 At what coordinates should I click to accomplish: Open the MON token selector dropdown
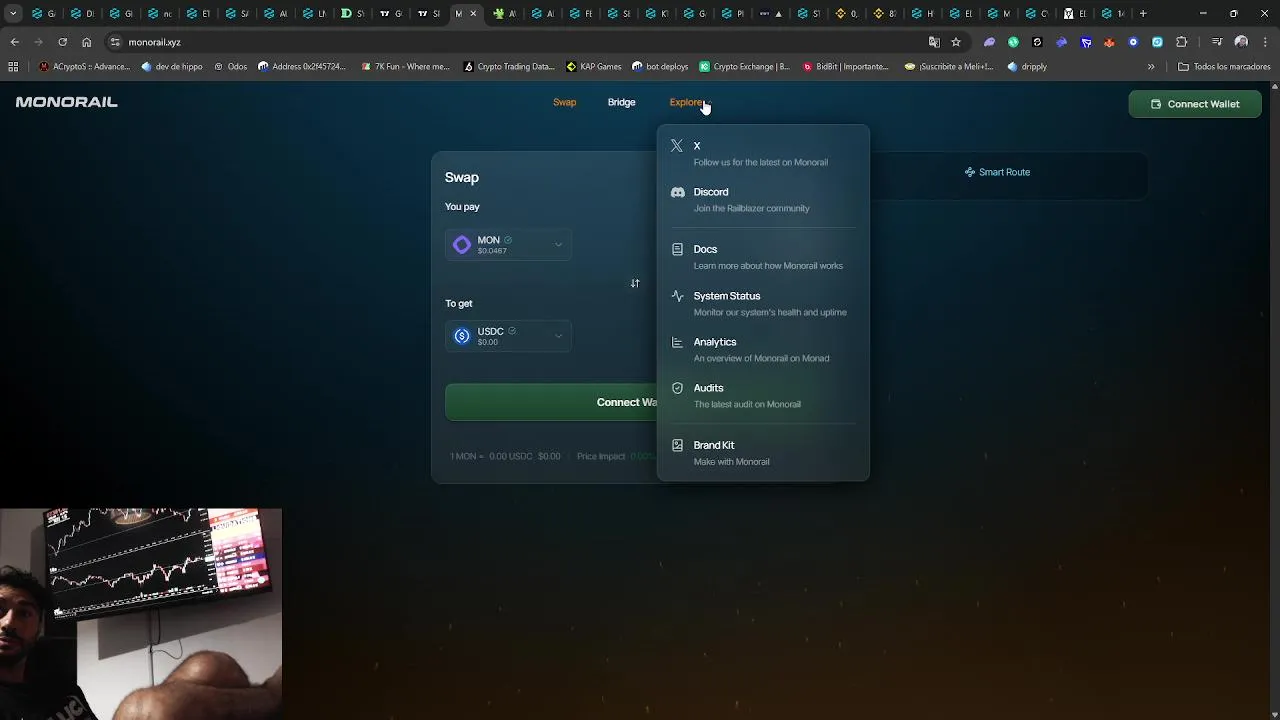coord(509,244)
